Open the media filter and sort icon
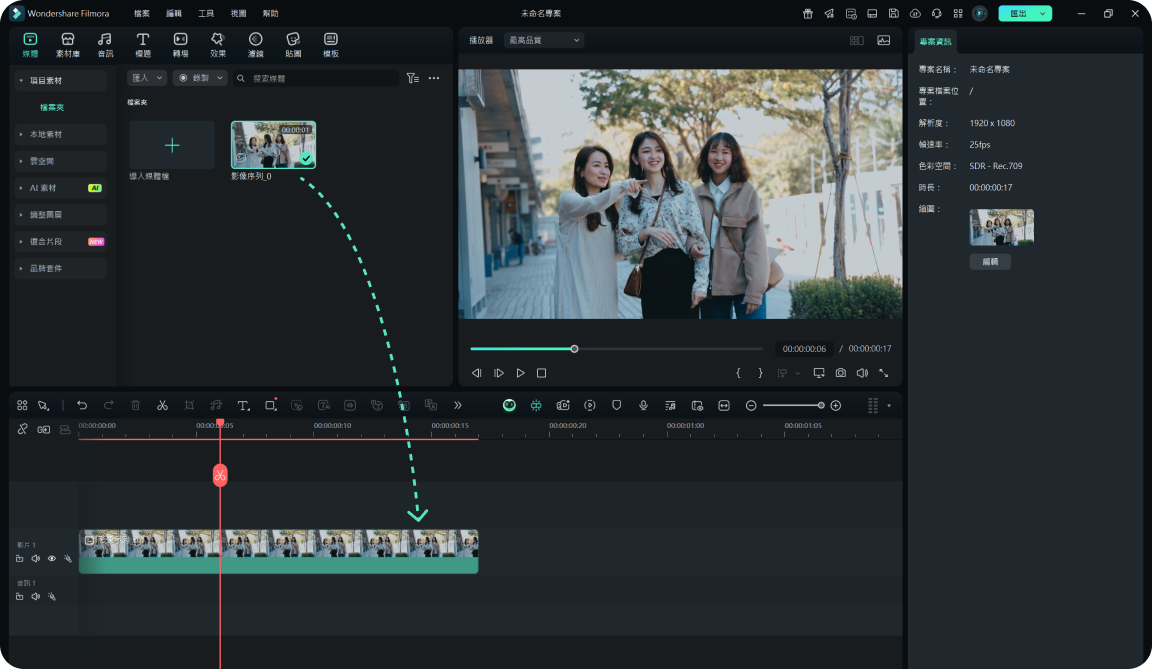Image resolution: width=1152 pixels, height=669 pixels. pos(413,78)
